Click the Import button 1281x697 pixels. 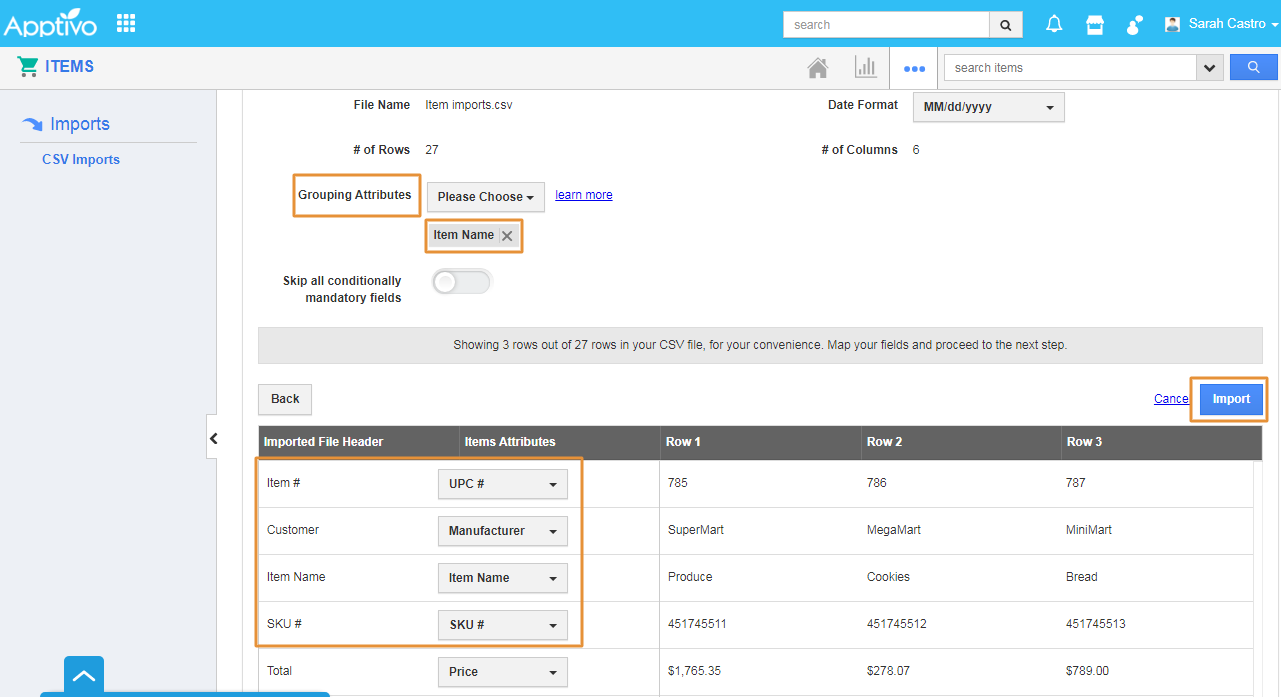click(1231, 399)
